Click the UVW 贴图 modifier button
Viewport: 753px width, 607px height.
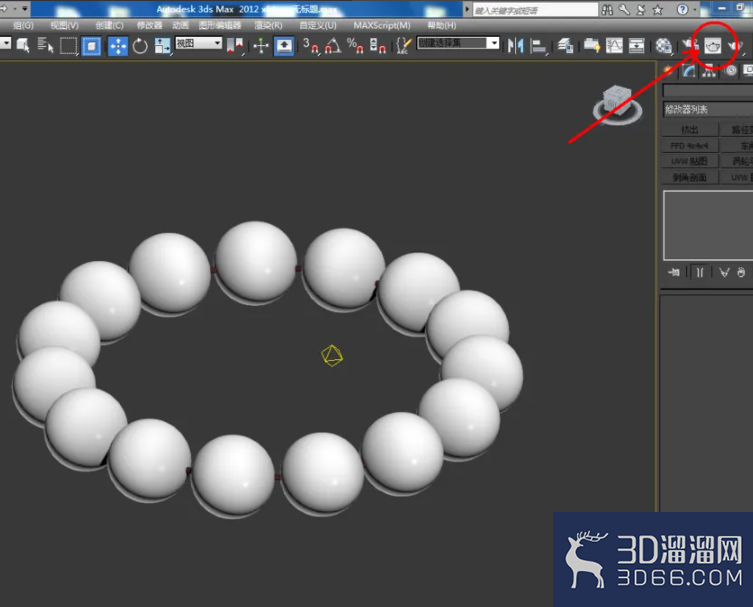click(690, 161)
